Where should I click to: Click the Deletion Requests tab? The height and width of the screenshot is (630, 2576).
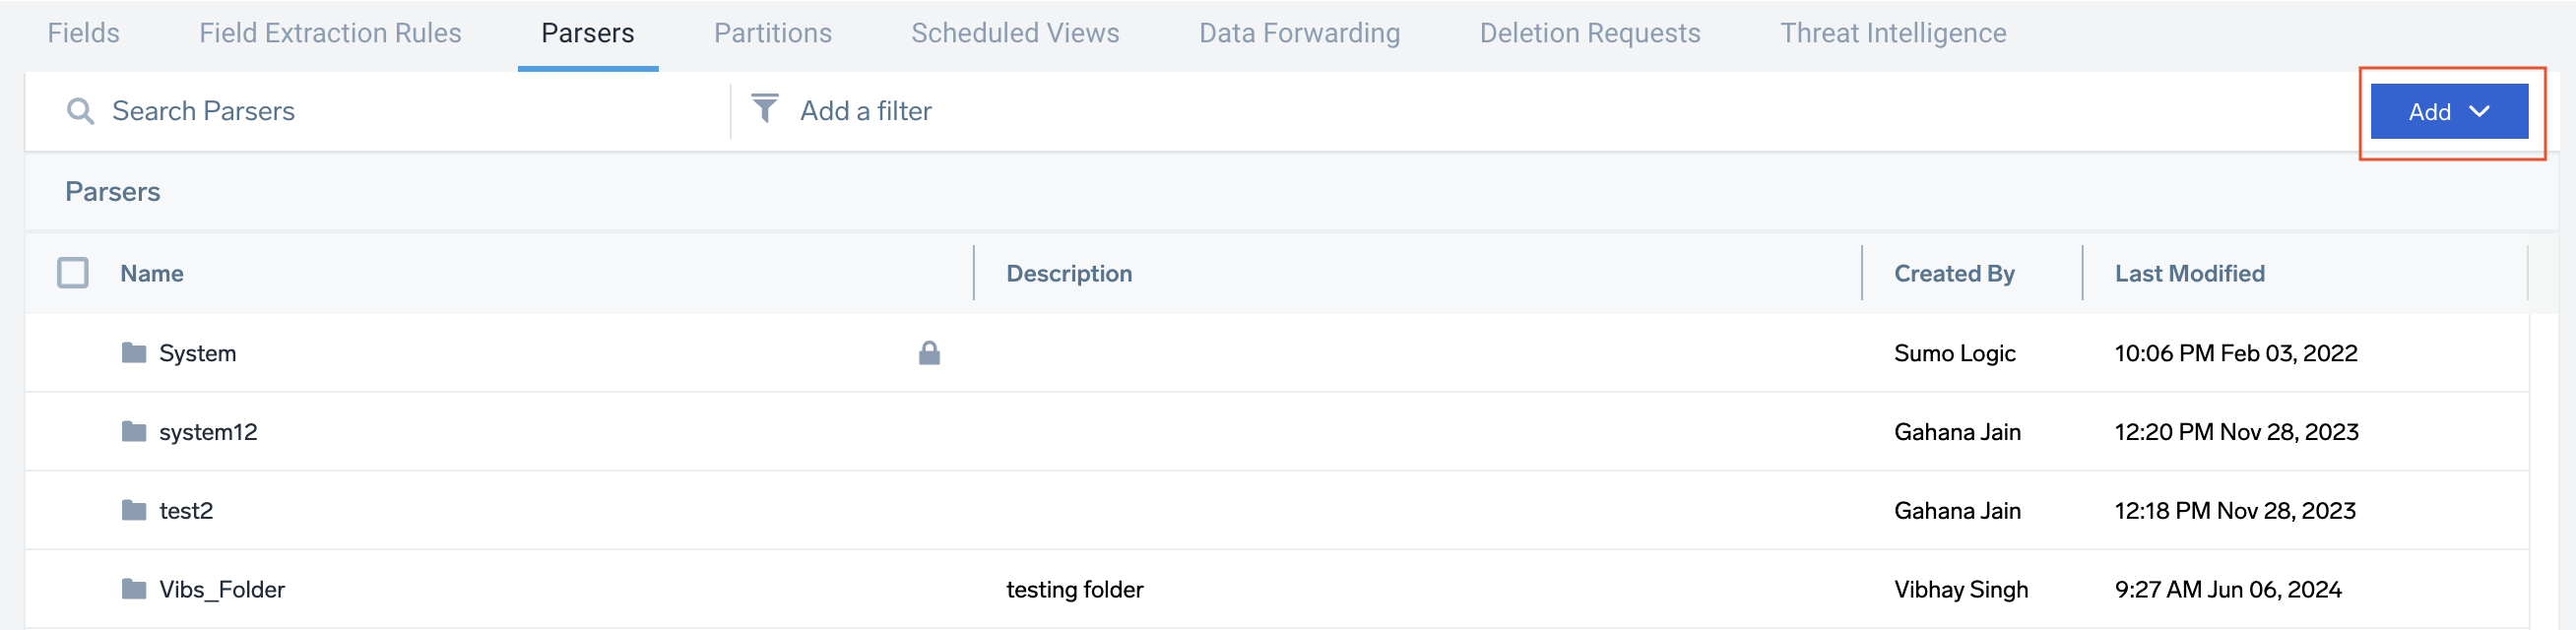(1589, 32)
